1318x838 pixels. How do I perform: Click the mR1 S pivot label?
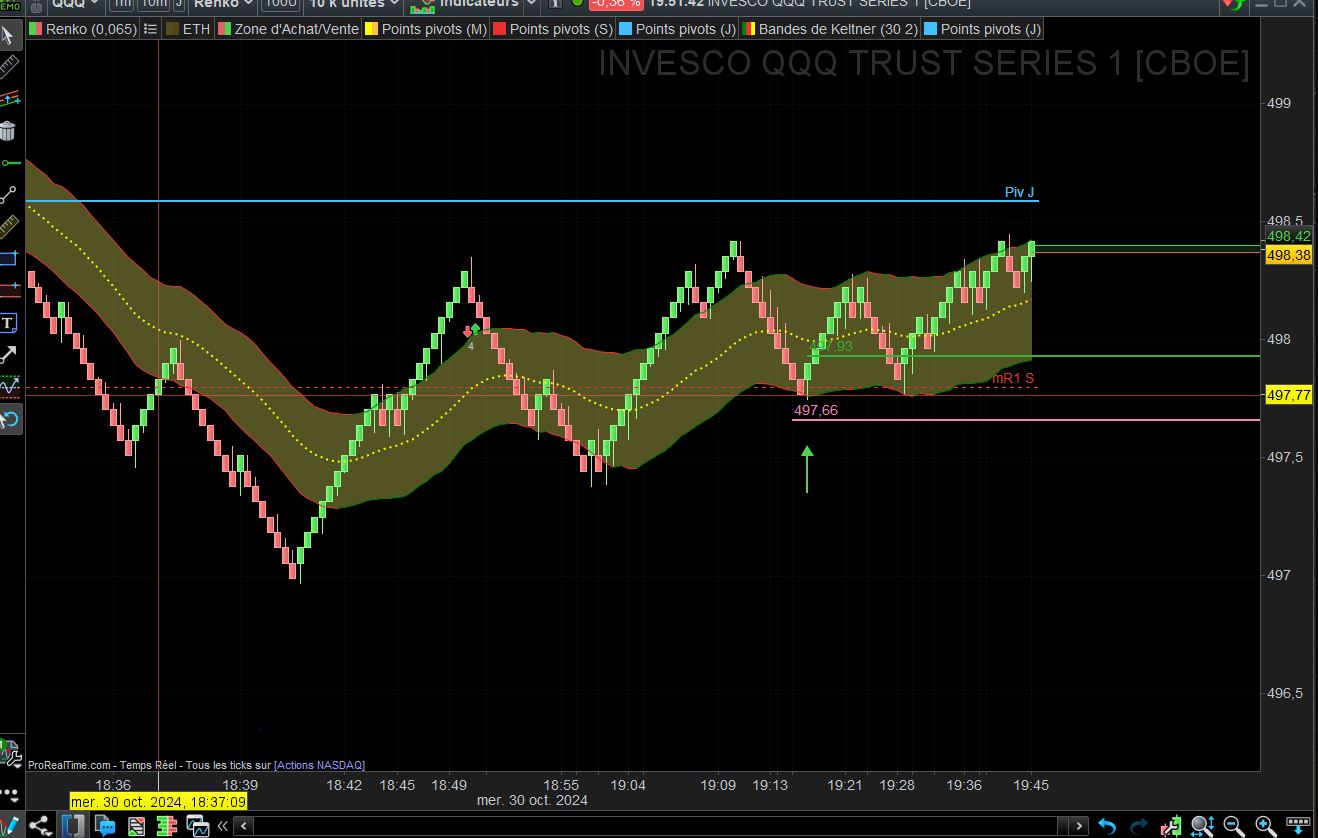click(1013, 379)
